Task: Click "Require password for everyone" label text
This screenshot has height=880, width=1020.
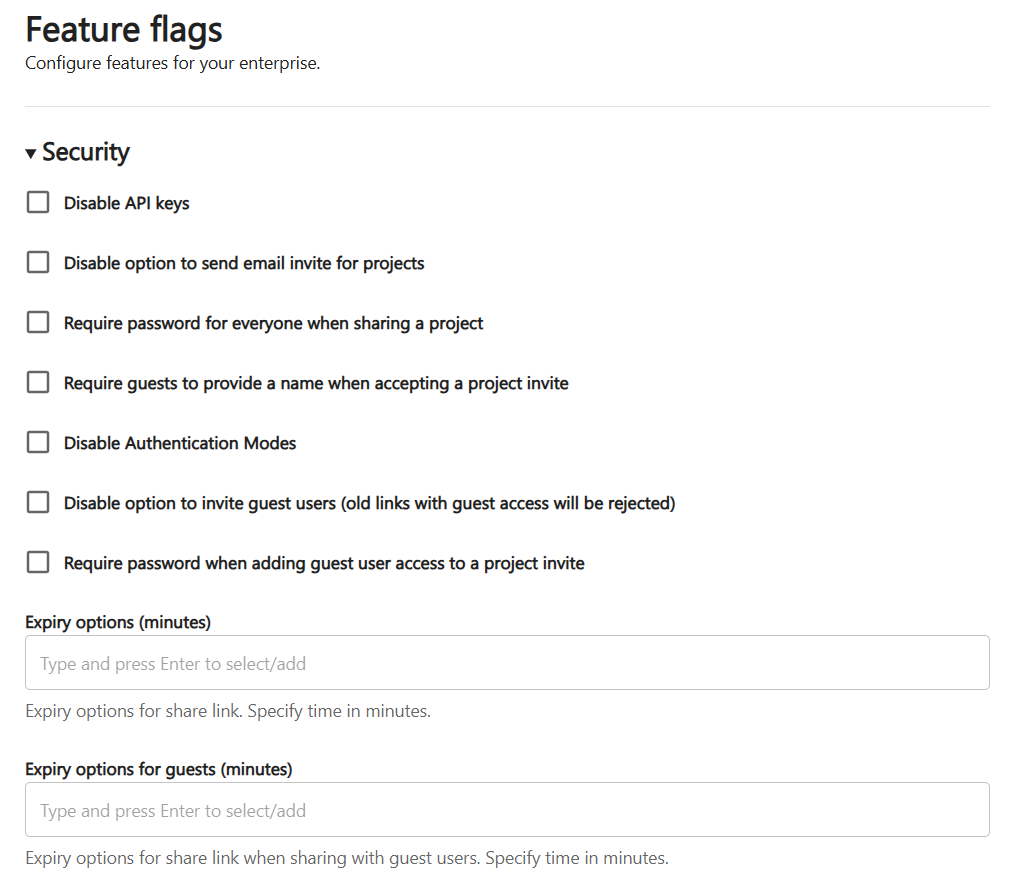Action: 274,323
